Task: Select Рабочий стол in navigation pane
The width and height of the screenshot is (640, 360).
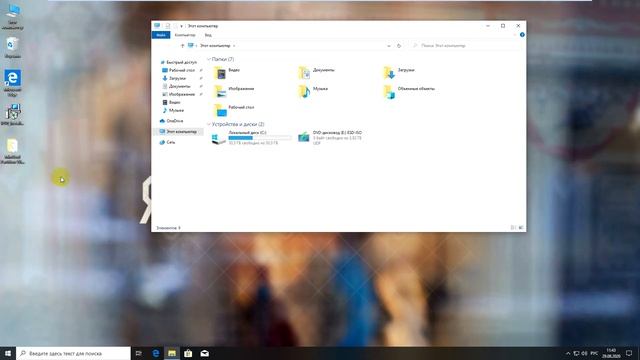Action: click(x=178, y=70)
